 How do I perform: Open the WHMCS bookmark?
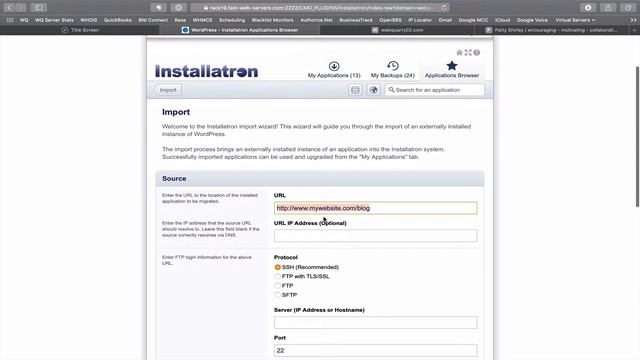pyautogui.click(x=202, y=20)
